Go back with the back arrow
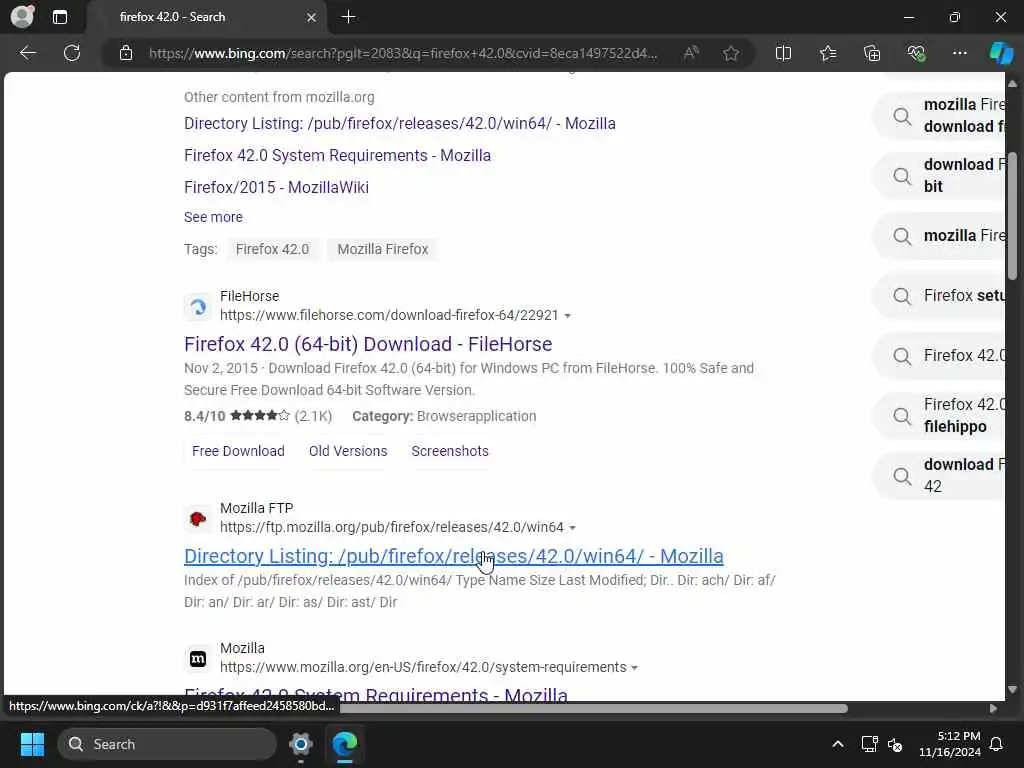The height and width of the screenshot is (768, 1024). [x=27, y=53]
